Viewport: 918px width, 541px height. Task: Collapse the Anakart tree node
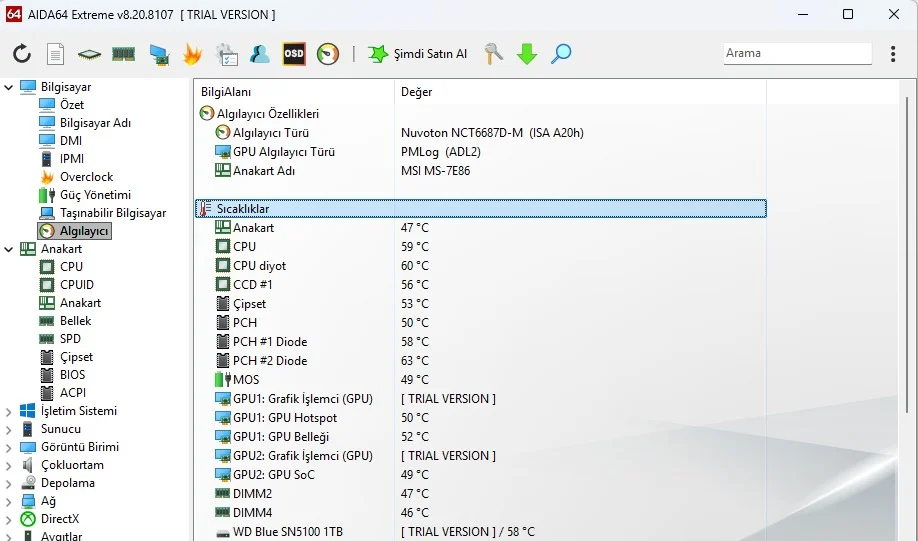tap(8, 249)
